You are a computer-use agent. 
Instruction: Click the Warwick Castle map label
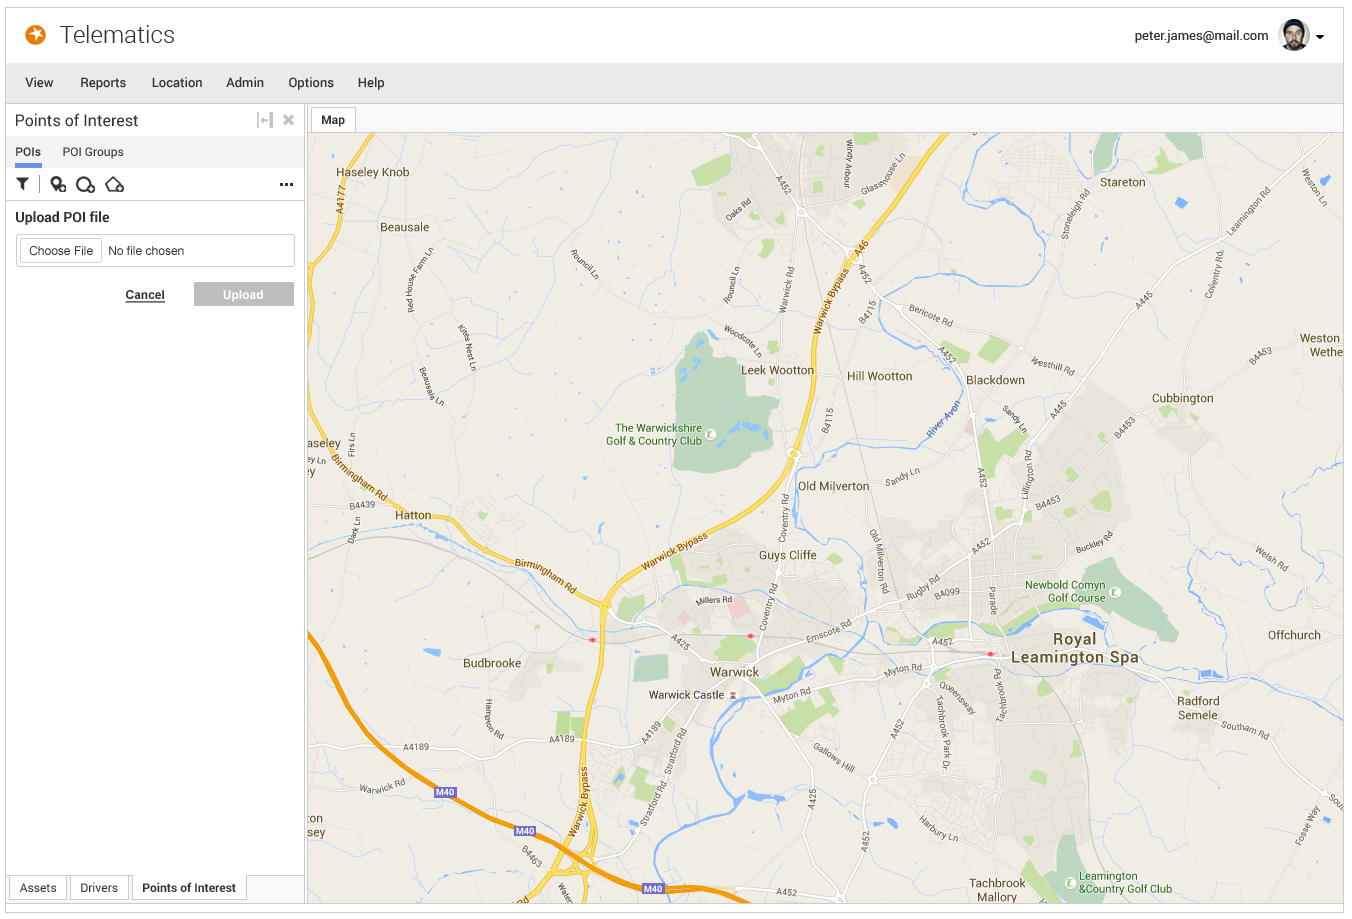point(686,695)
